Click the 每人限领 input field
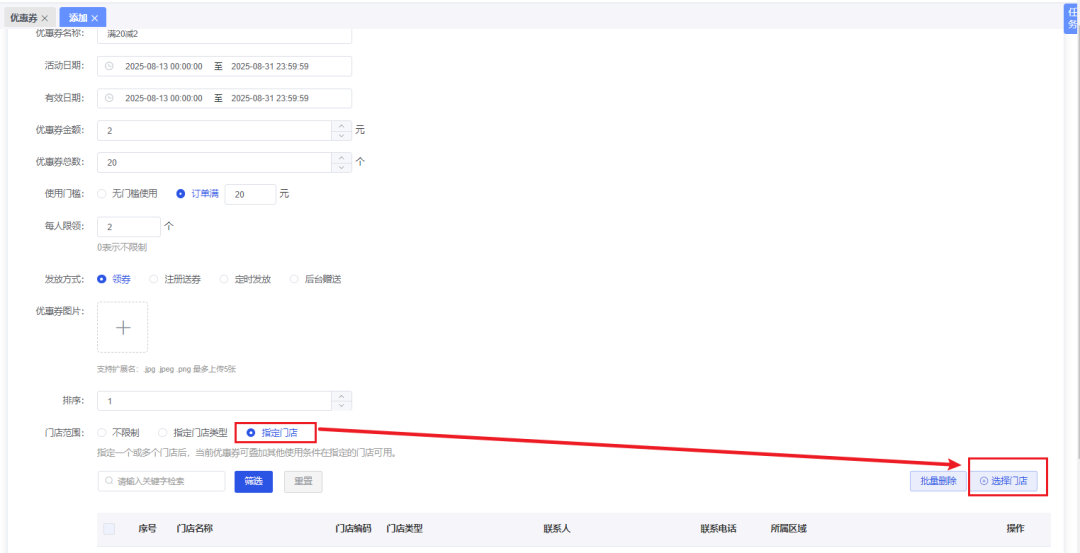Screen dimensions: 1080x553 pyautogui.click(x=129, y=227)
